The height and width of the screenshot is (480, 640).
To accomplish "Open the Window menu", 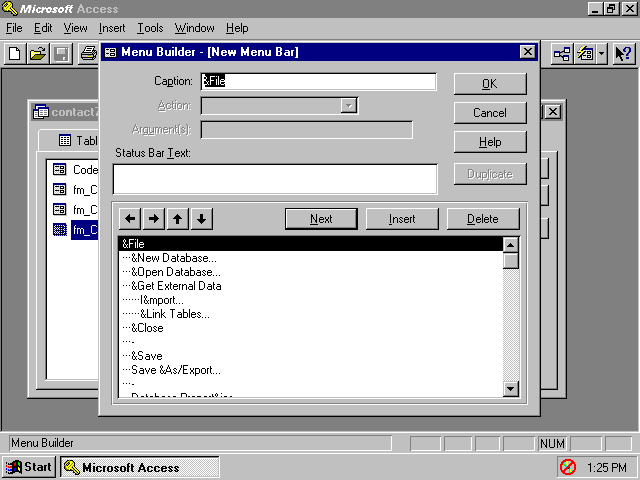I will click(x=195, y=28).
